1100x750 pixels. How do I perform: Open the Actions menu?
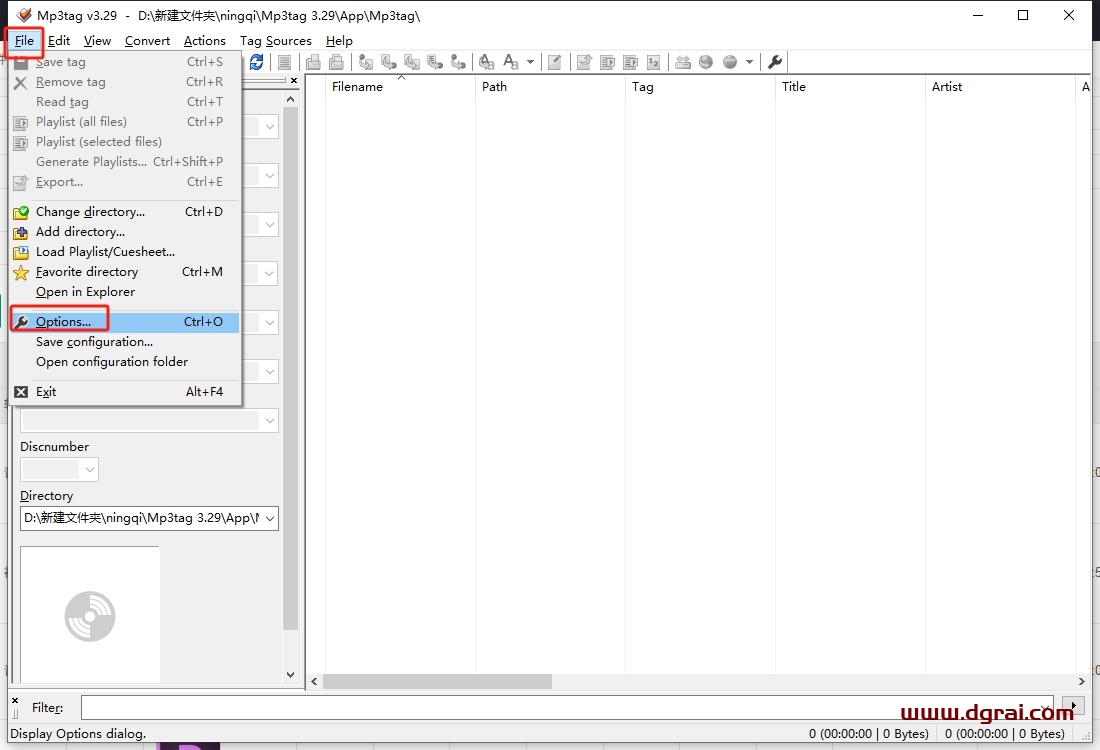click(x=205, y=41)
